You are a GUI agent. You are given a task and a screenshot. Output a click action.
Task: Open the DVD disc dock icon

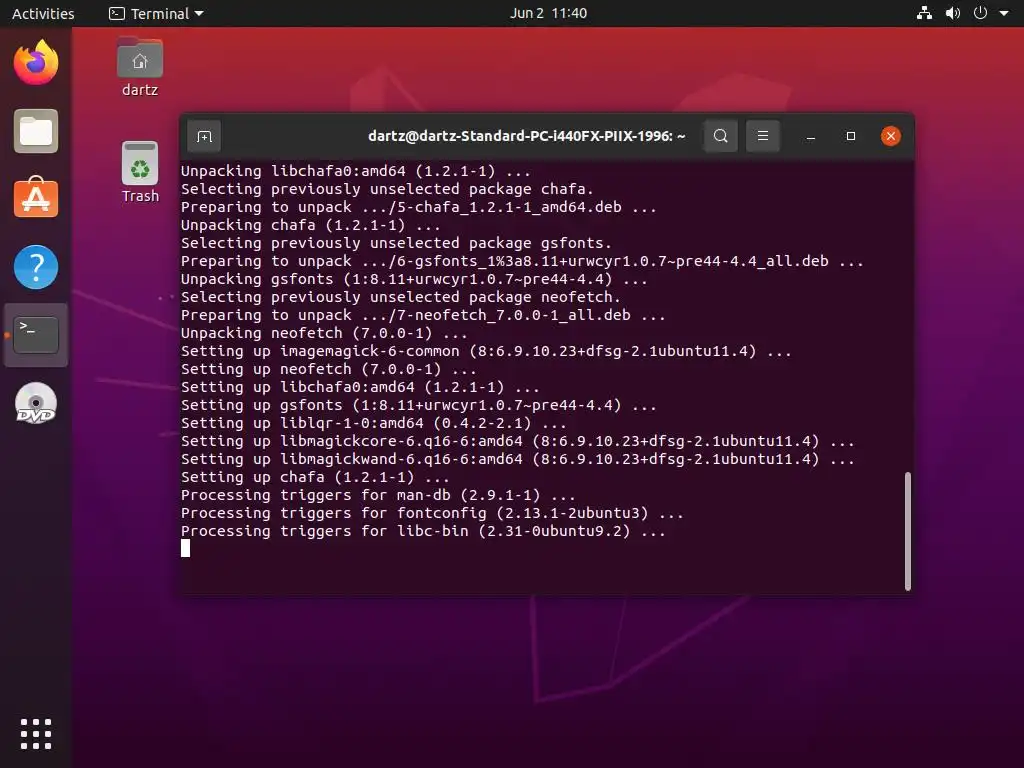tap(36, 403)
